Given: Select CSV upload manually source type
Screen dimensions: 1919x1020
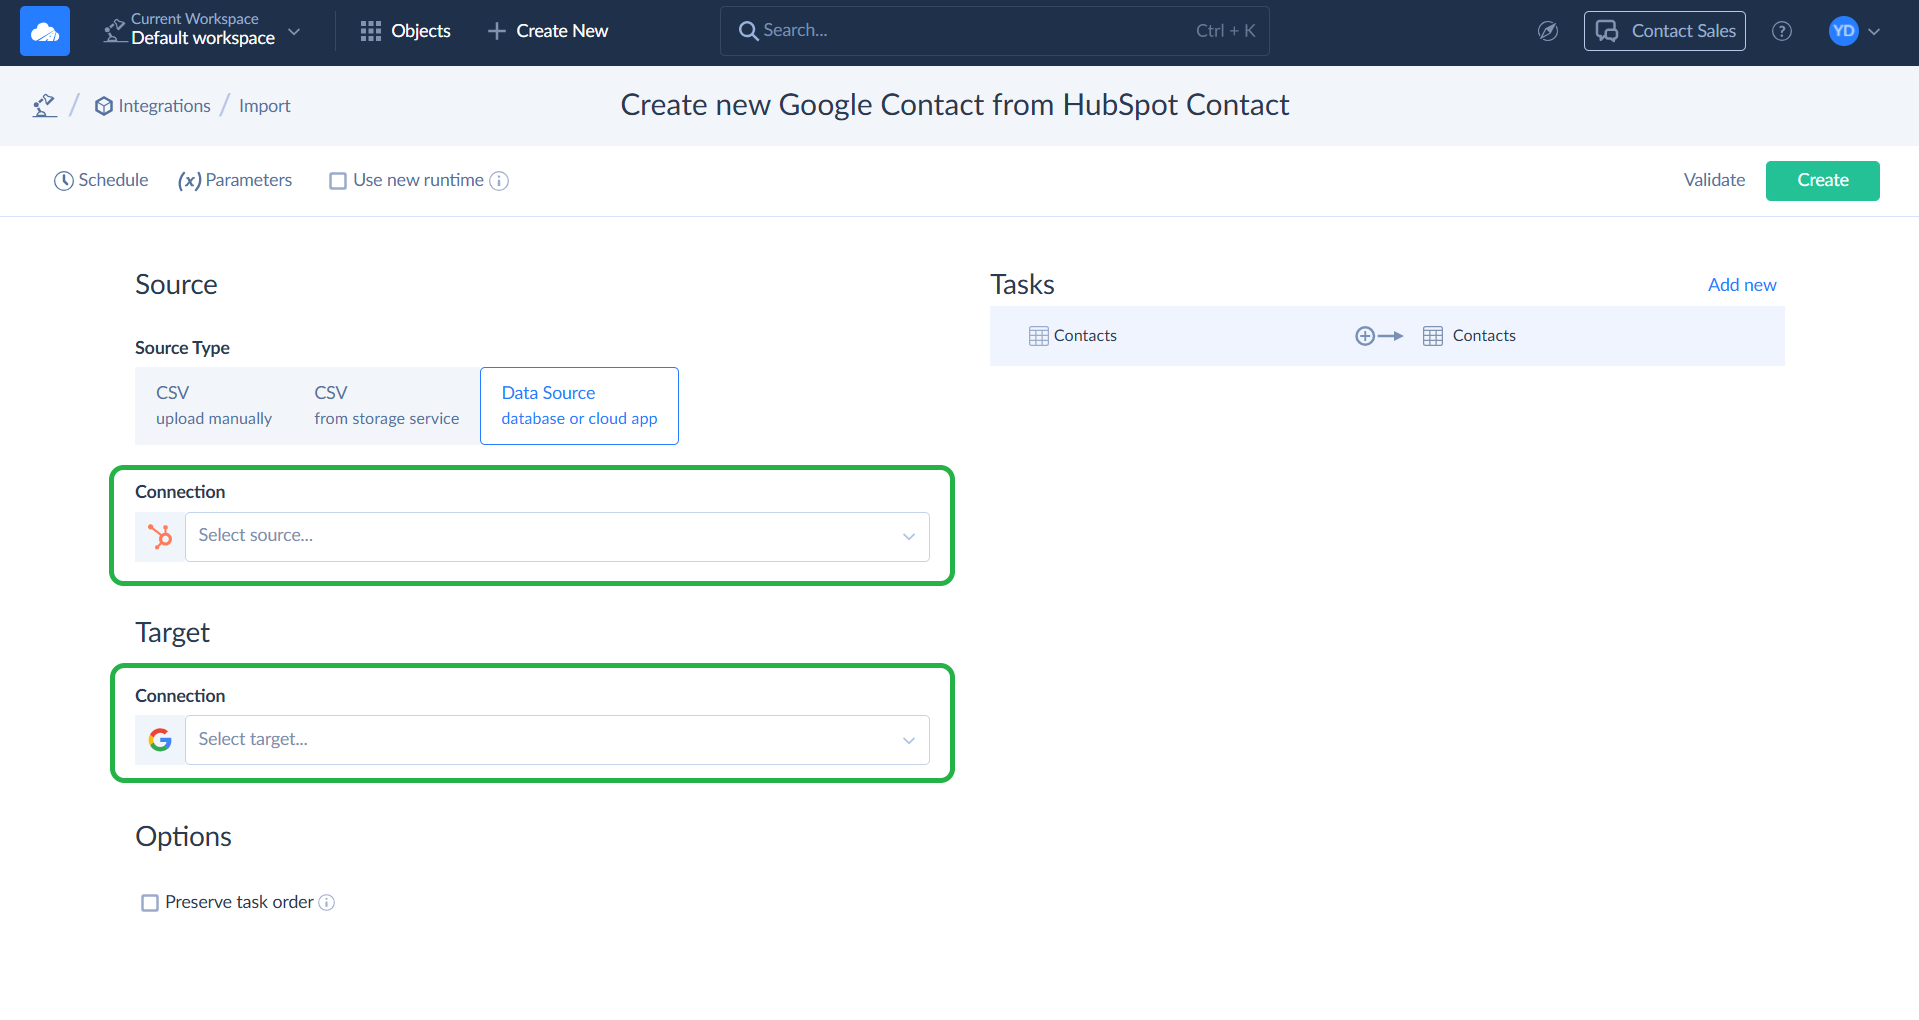Looking at the screenshot, I should [x=214, y=406].
